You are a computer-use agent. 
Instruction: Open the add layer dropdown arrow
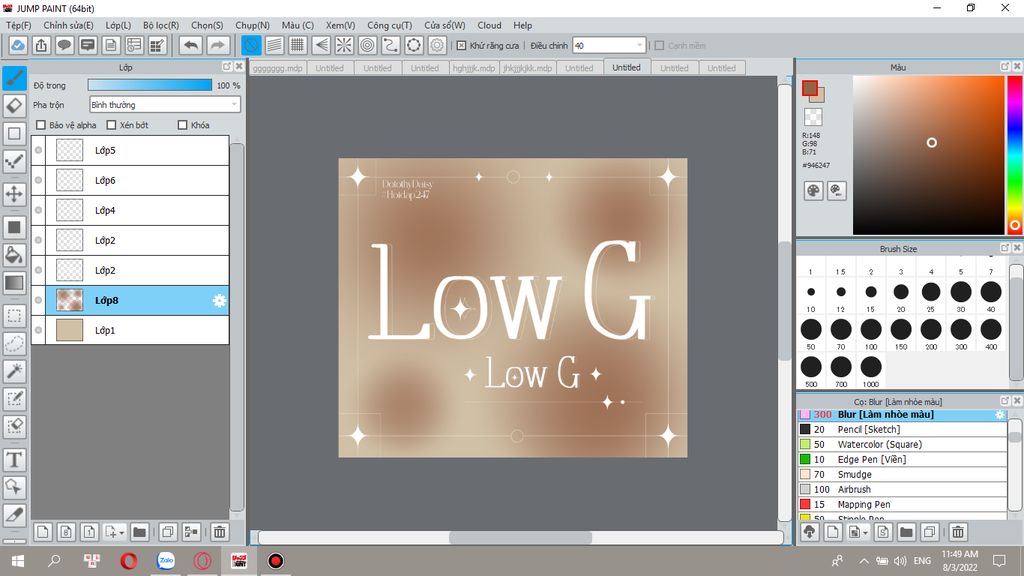click(x=120, y=532)
